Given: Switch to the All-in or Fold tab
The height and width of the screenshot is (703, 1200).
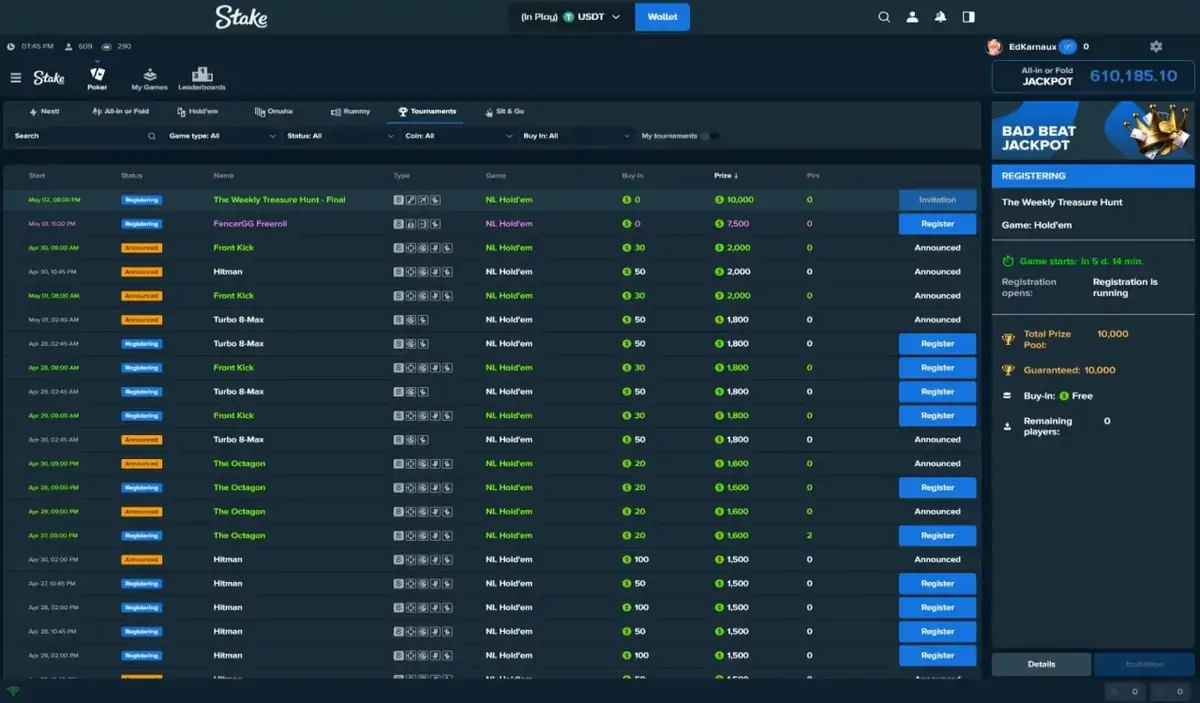Looking at the screenshot, I should click(120, 111).
